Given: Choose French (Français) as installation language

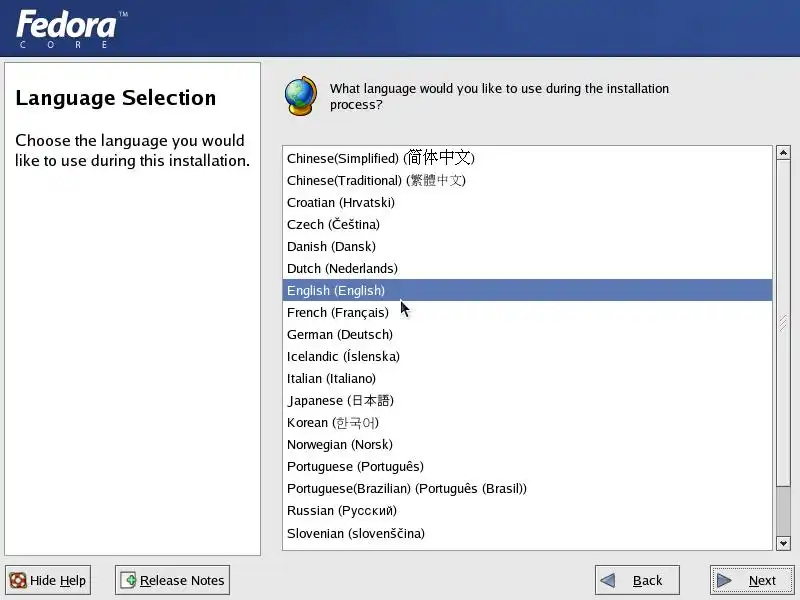Looking at the screenshot, I should tap(527, 312).
